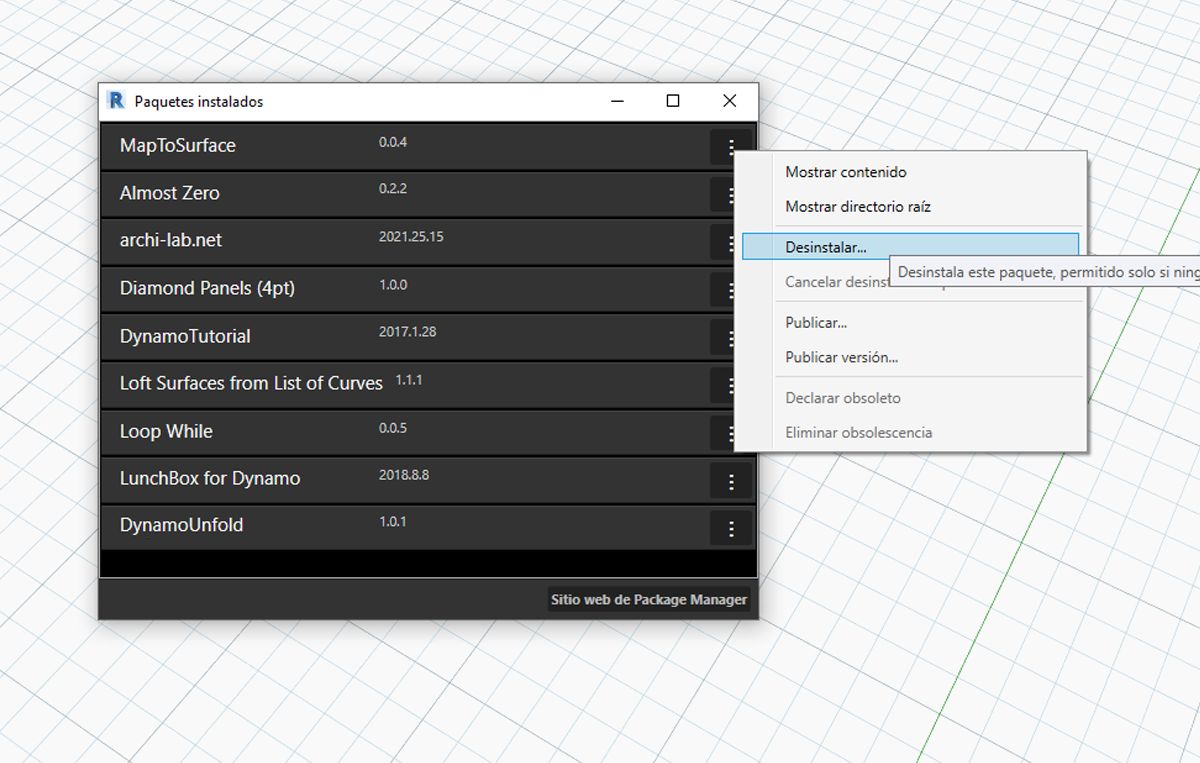Select the DynamoTutorial package name
This screenshot has height=763, width=1200.
(x=185, y=337)
